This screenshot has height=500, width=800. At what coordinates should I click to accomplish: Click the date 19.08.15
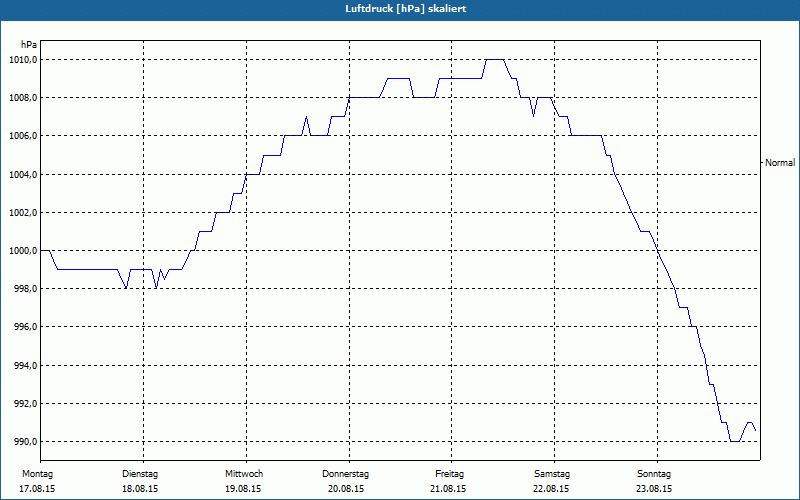pyautogui.click(x=243, y=489)
